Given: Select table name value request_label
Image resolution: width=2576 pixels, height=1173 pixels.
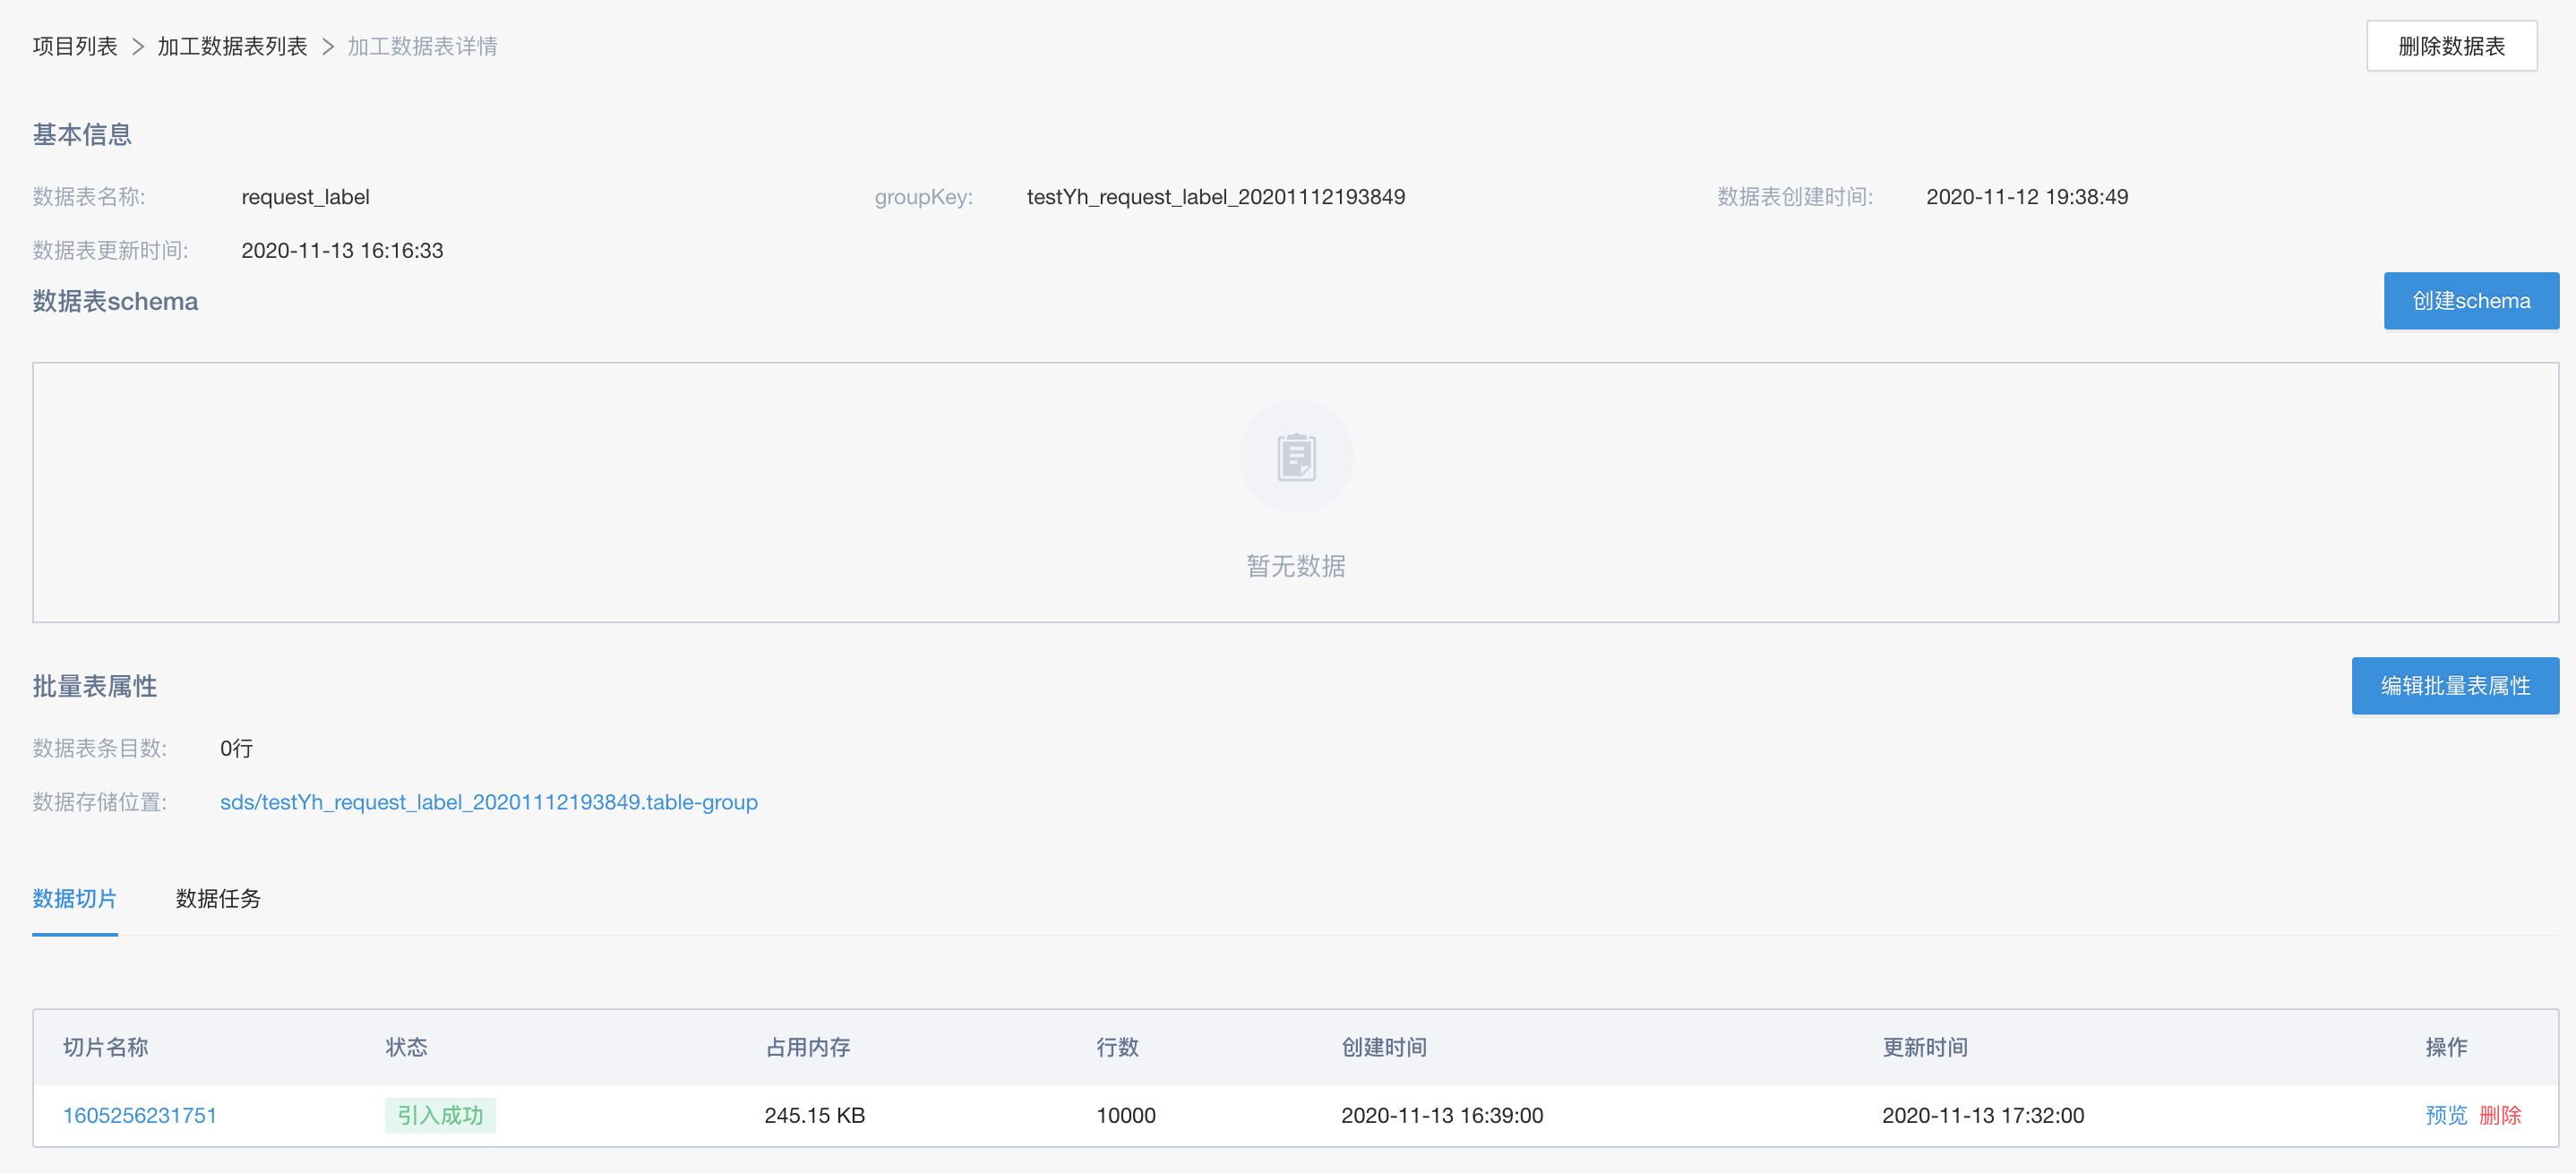Looking at the screenshot, I should pos(305,197).
